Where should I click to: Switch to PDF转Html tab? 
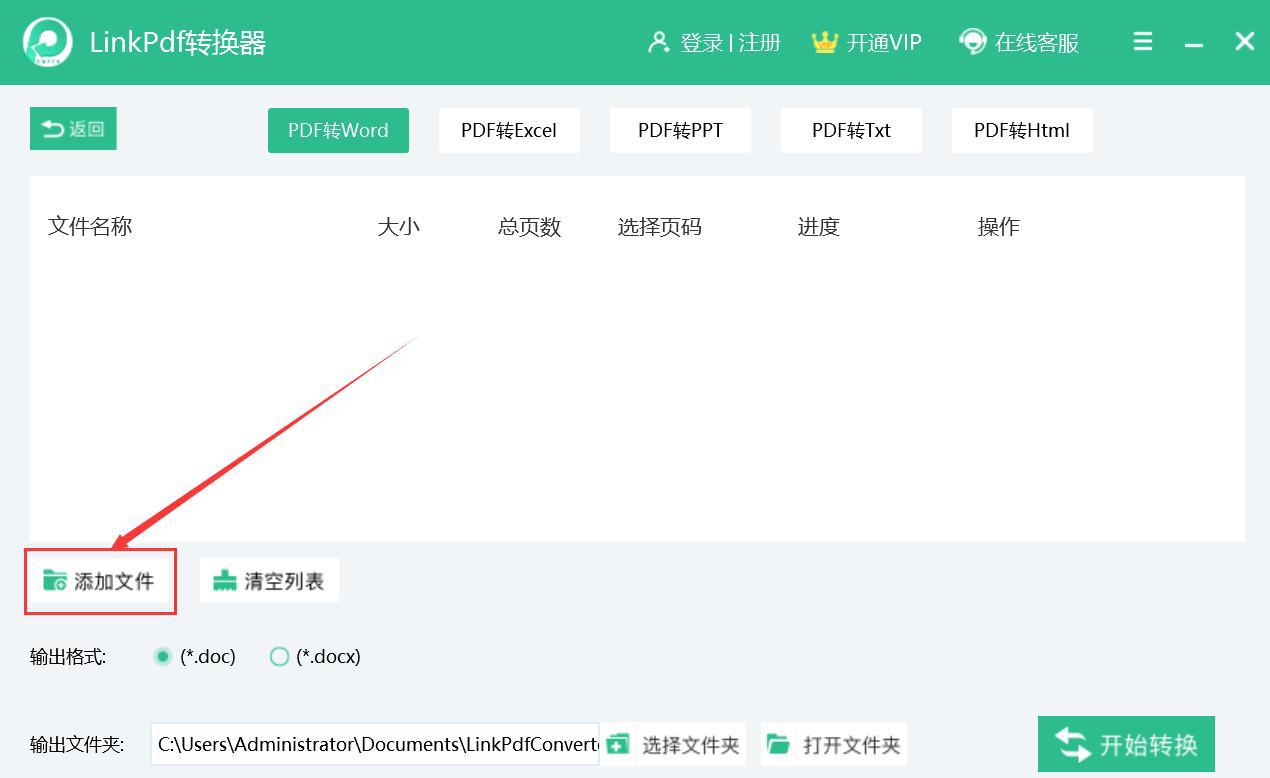point(1022,130)
